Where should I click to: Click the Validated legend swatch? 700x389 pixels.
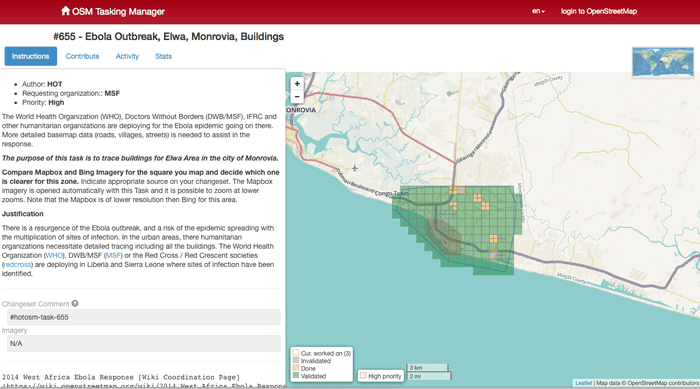point(296,375)
